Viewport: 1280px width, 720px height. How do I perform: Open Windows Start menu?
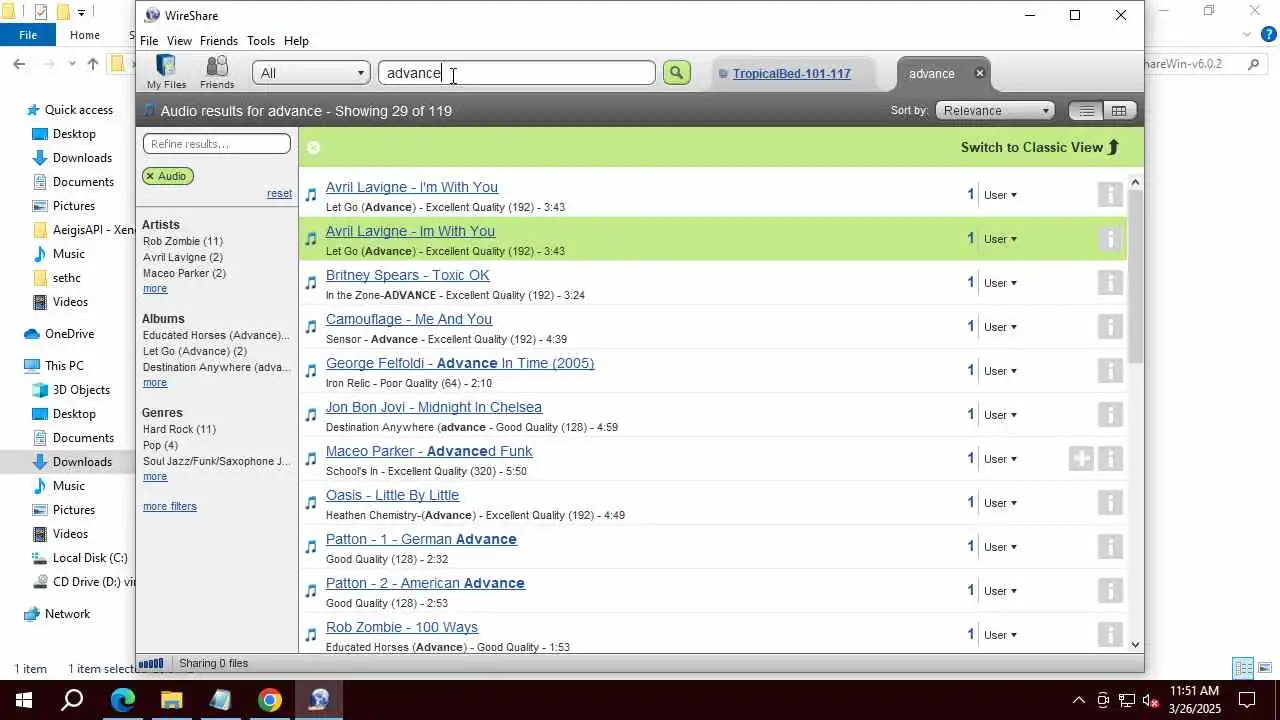coord(24,700)
